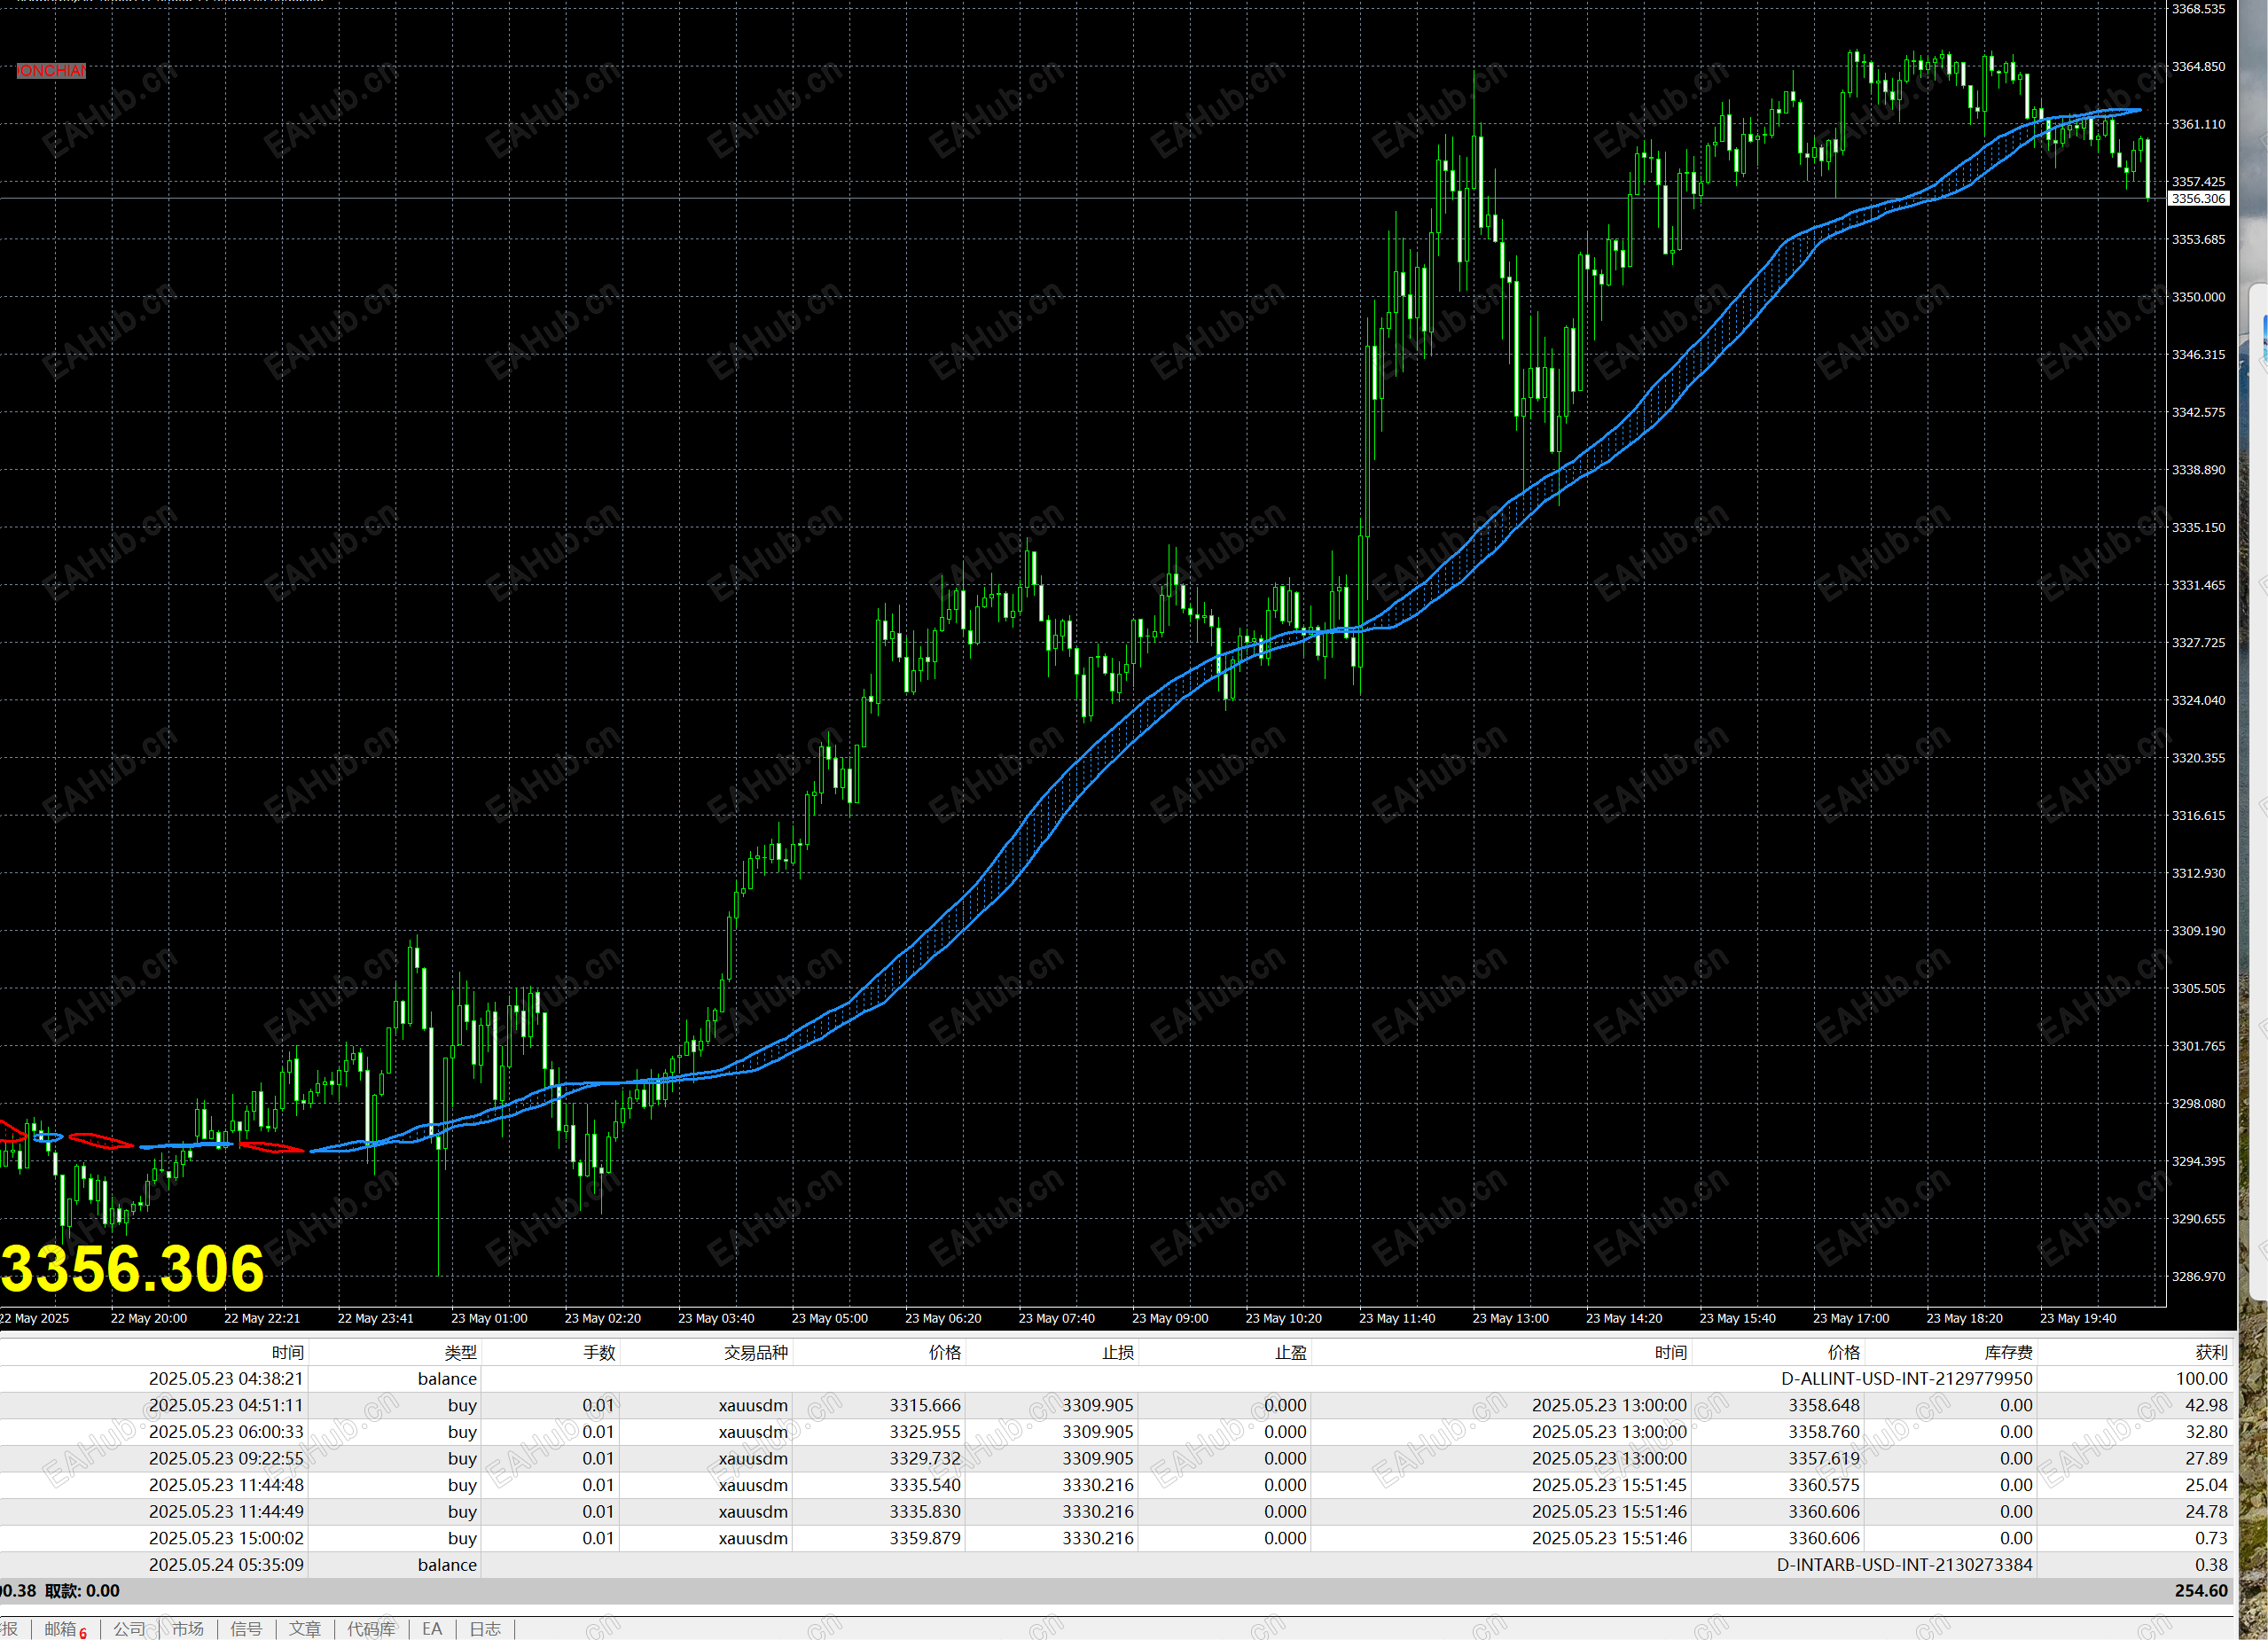The width and height of the screenshot is (2268, 1640).
Task: Click the large yellow 3356.306 price label
Action: pos(133,1268)
